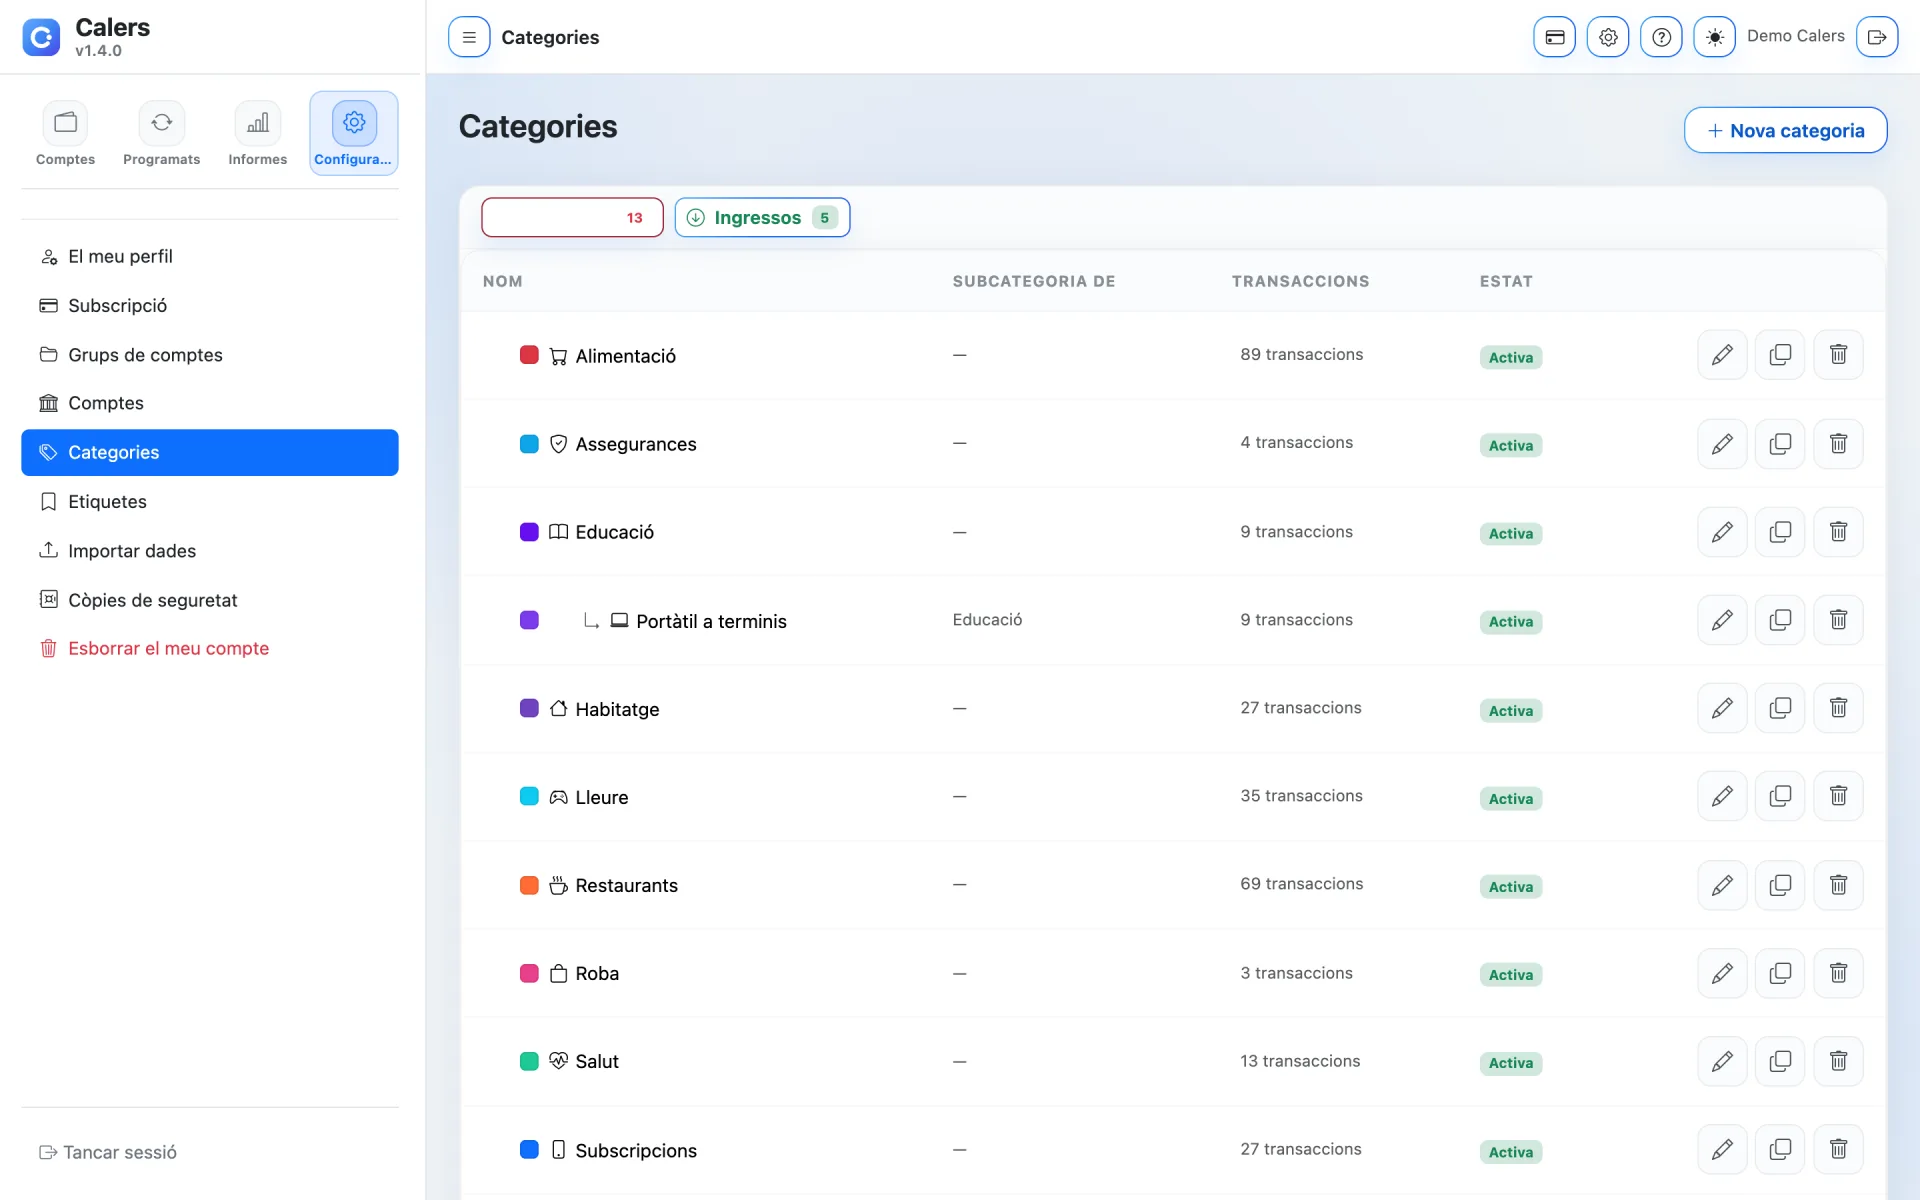Click "Educació" parent cell of Portàtil row
The image size is (1920, 1200).
(987, 619)
